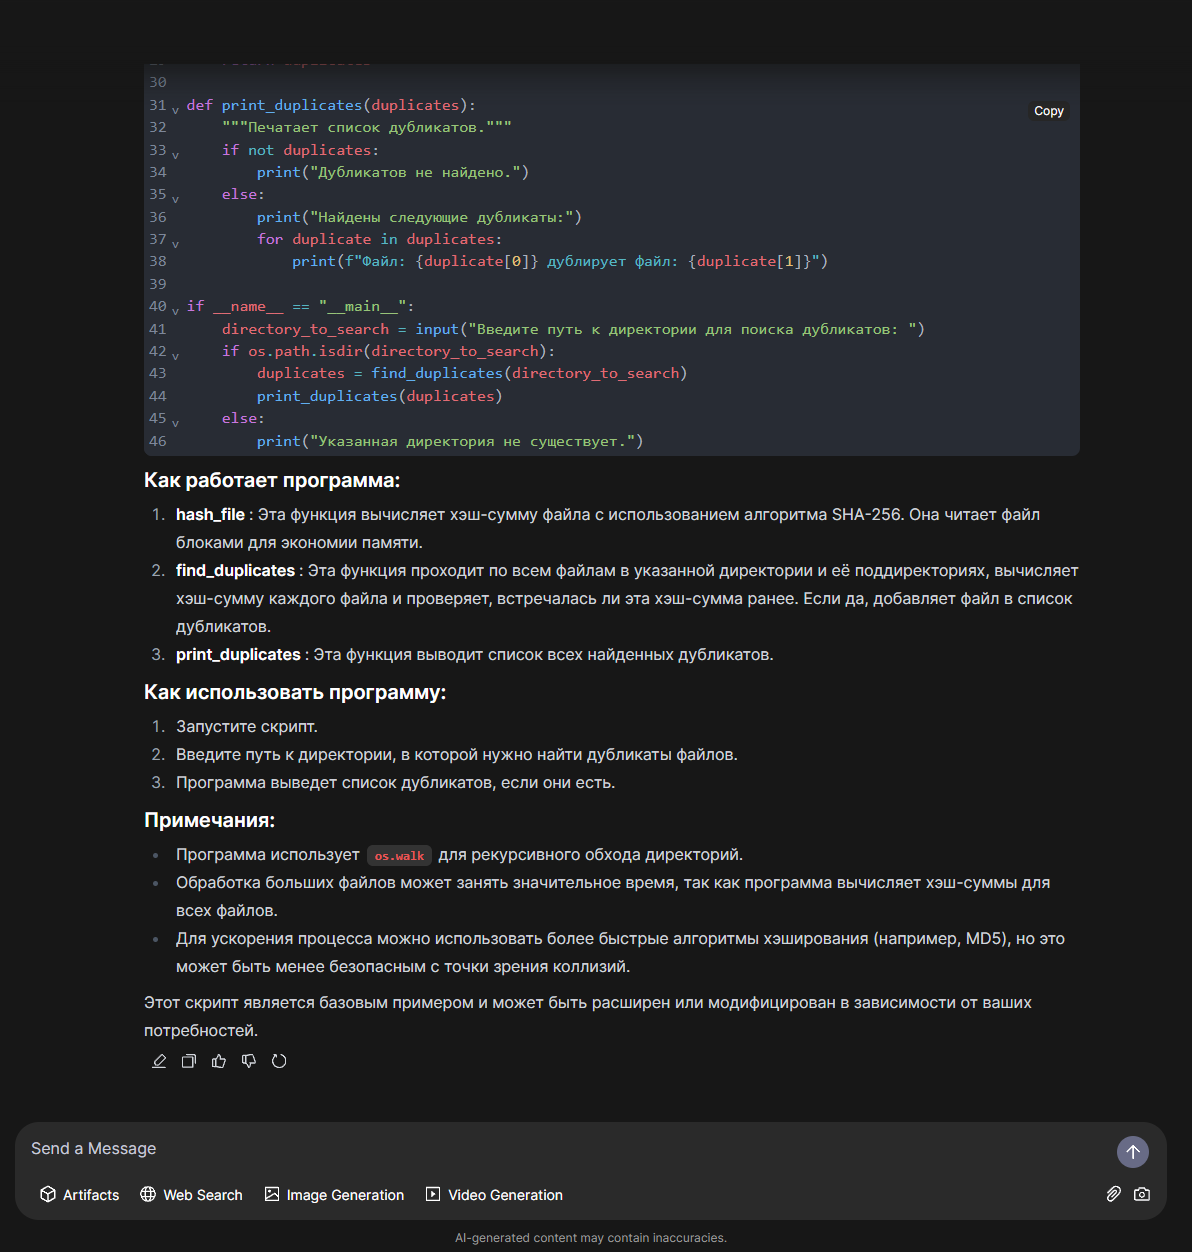
Task: Click the Artifacts cube icon
Action: (x=48, y=1194)
